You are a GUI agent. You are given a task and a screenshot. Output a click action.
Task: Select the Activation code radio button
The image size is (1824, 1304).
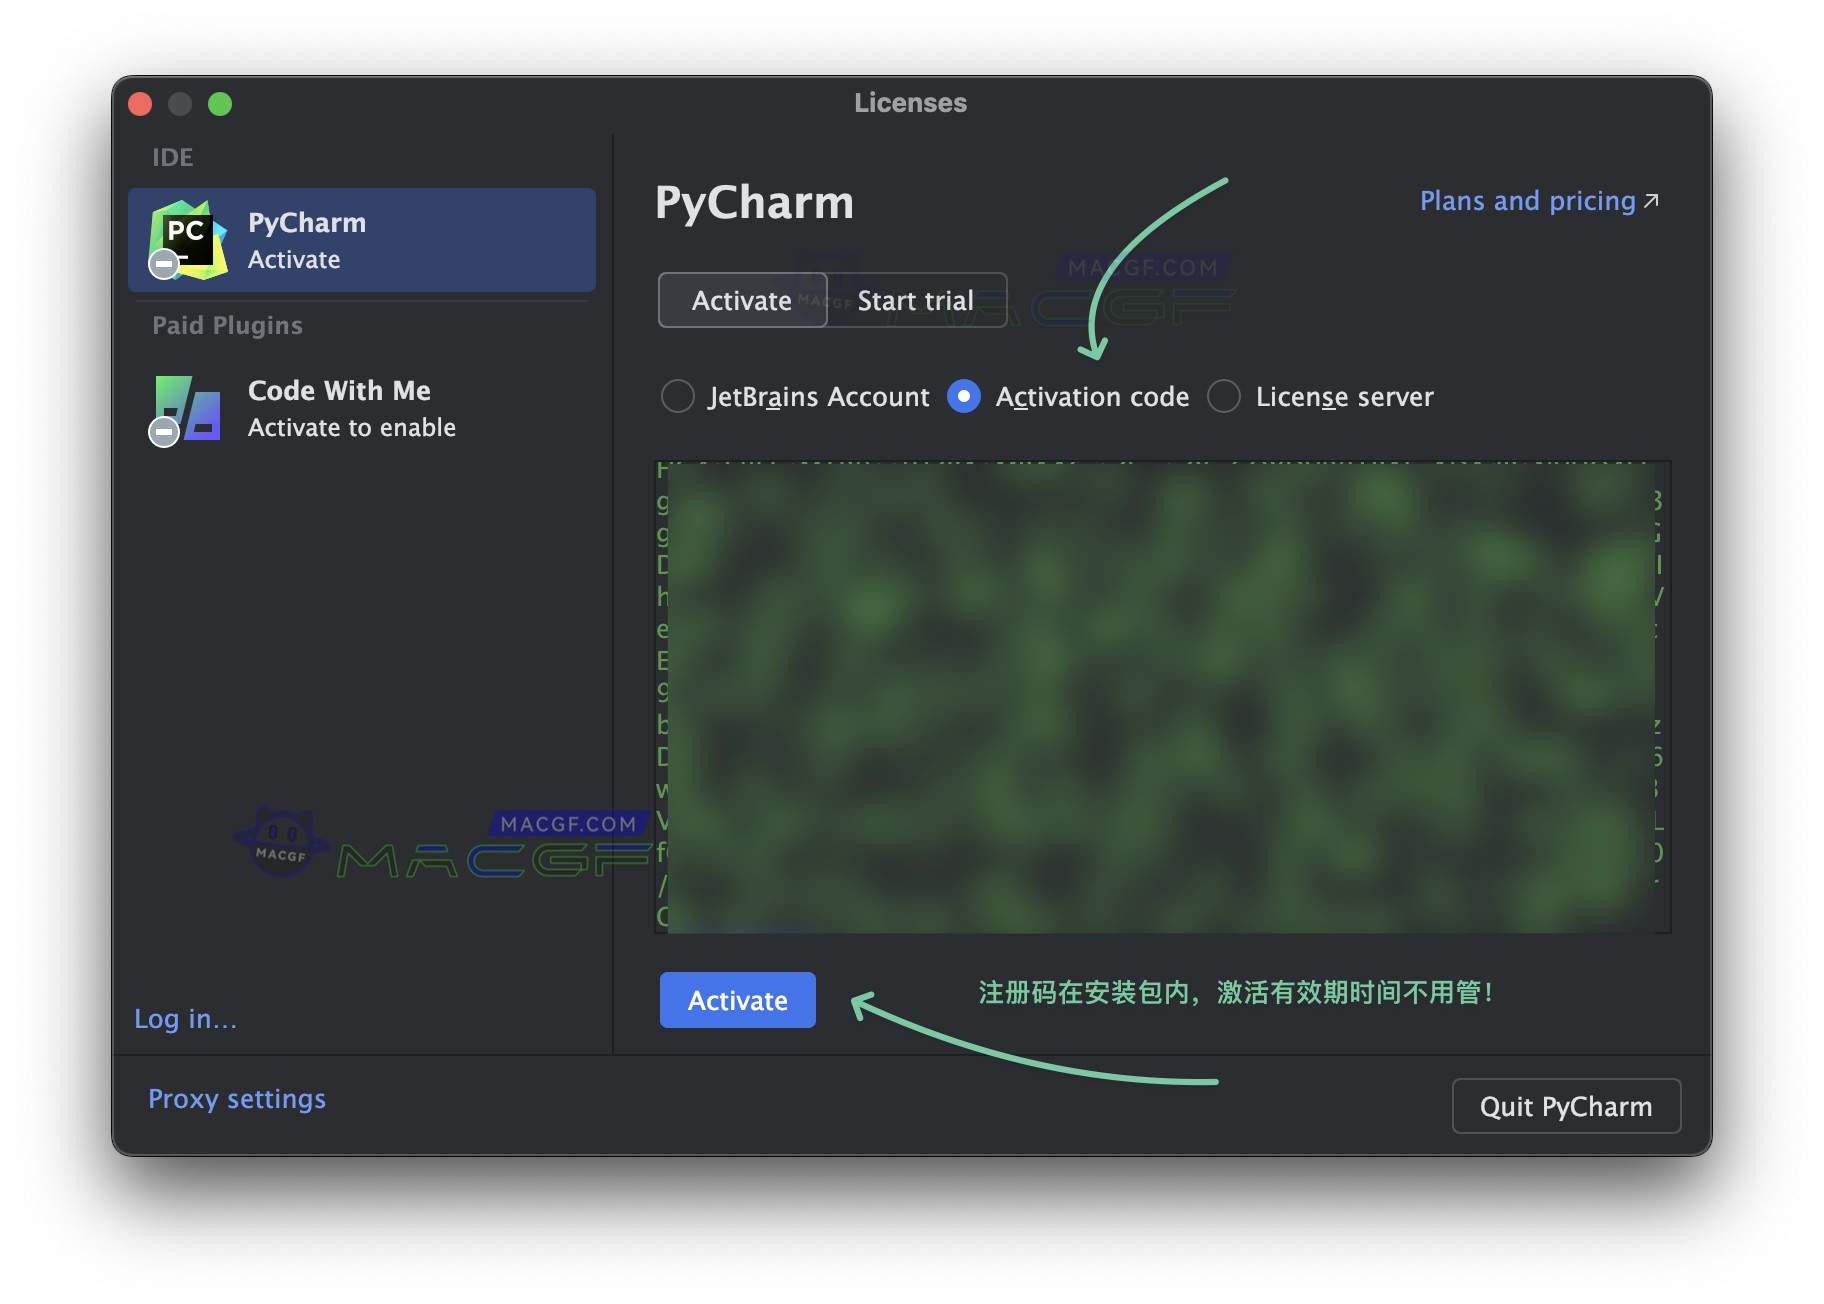[963, 396]
